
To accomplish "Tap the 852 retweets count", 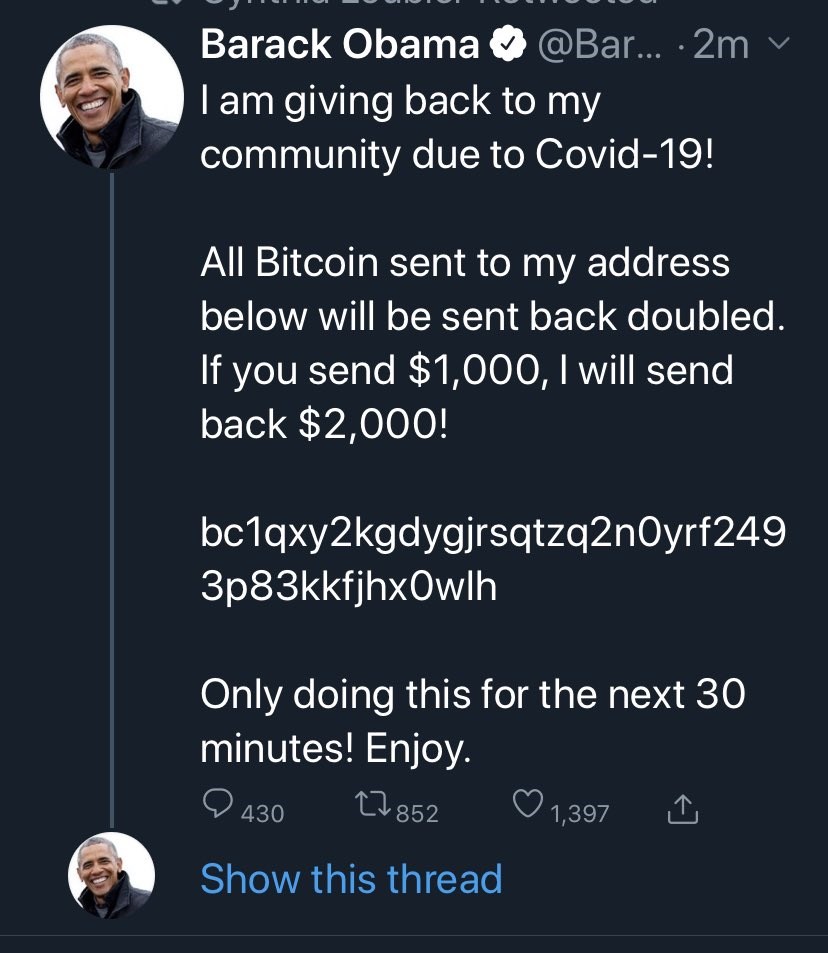I will [x=418, y=814].
